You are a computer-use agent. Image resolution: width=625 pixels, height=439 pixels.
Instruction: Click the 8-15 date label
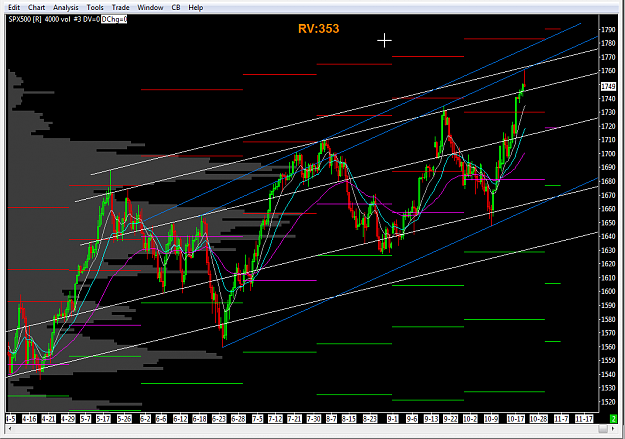coord(349,419)
